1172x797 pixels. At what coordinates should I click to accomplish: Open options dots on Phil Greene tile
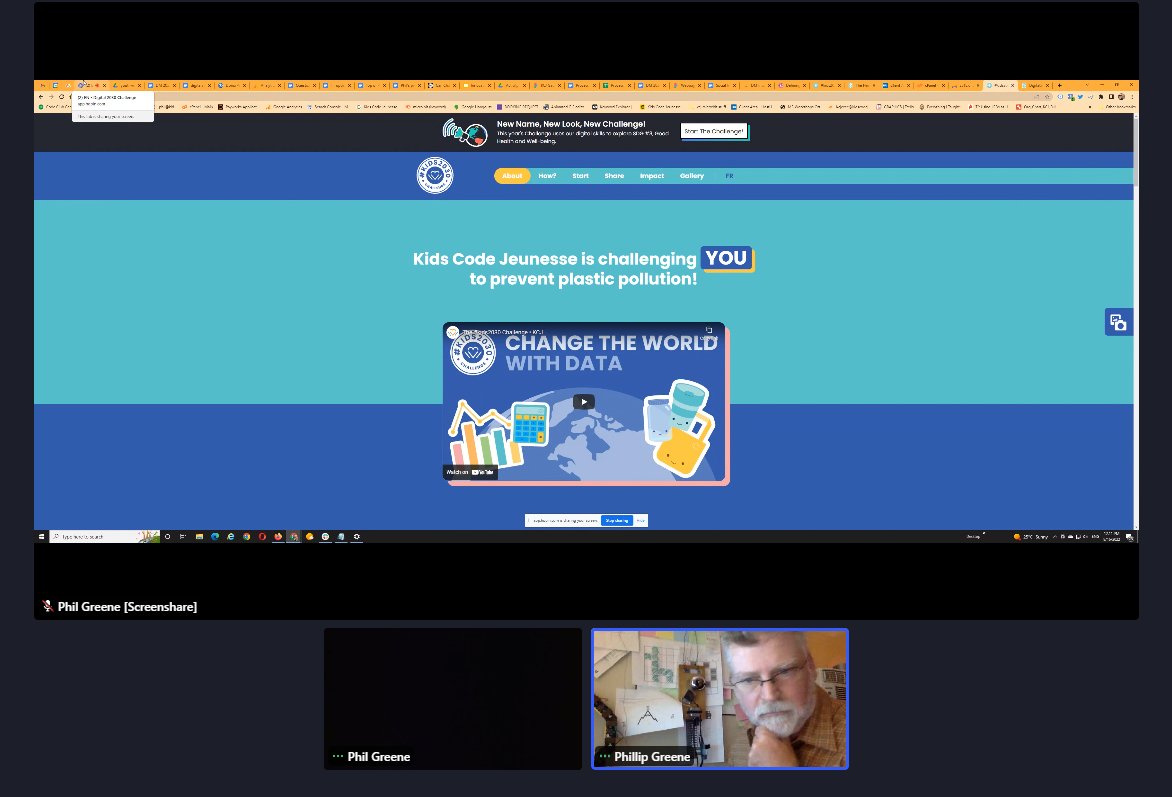(x=338, y=757)
